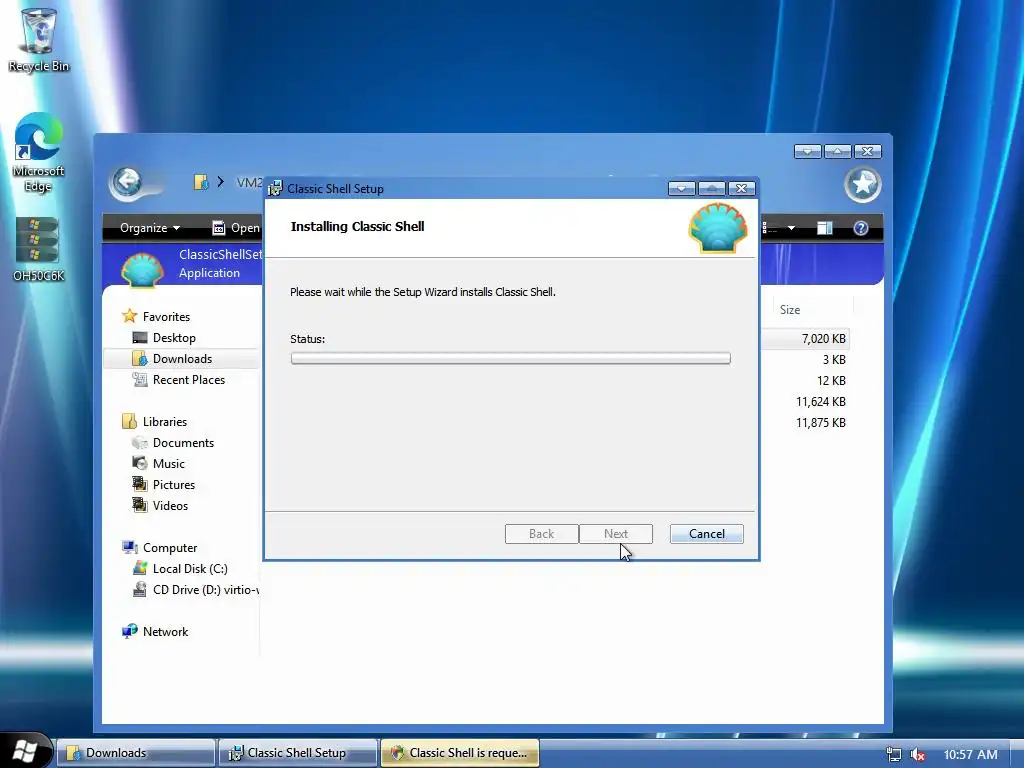Click the Computer icon in sidebar
Image resolution: width=1024 pixels, height=768 pixels.
point(129,547)
